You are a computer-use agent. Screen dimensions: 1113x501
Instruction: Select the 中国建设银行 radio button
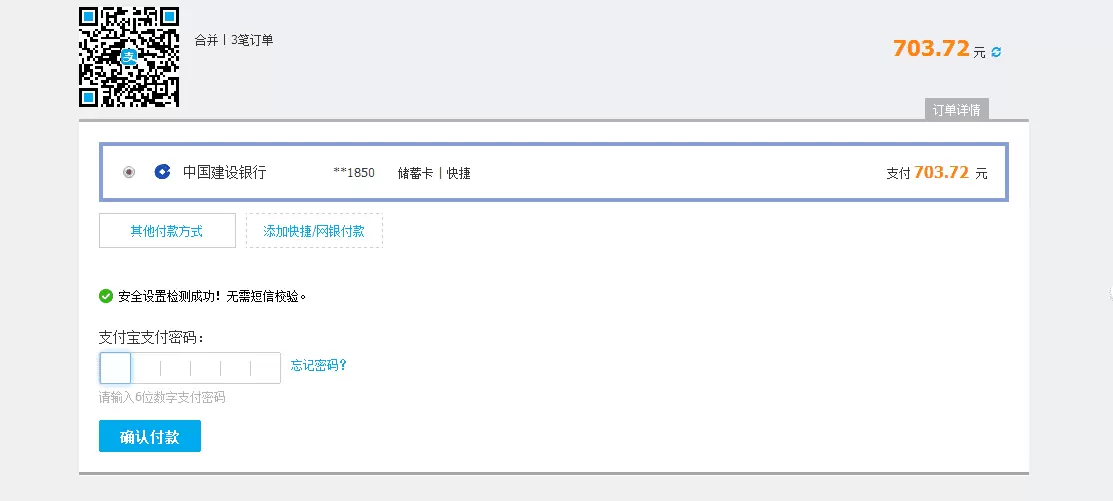coord(128,172)
